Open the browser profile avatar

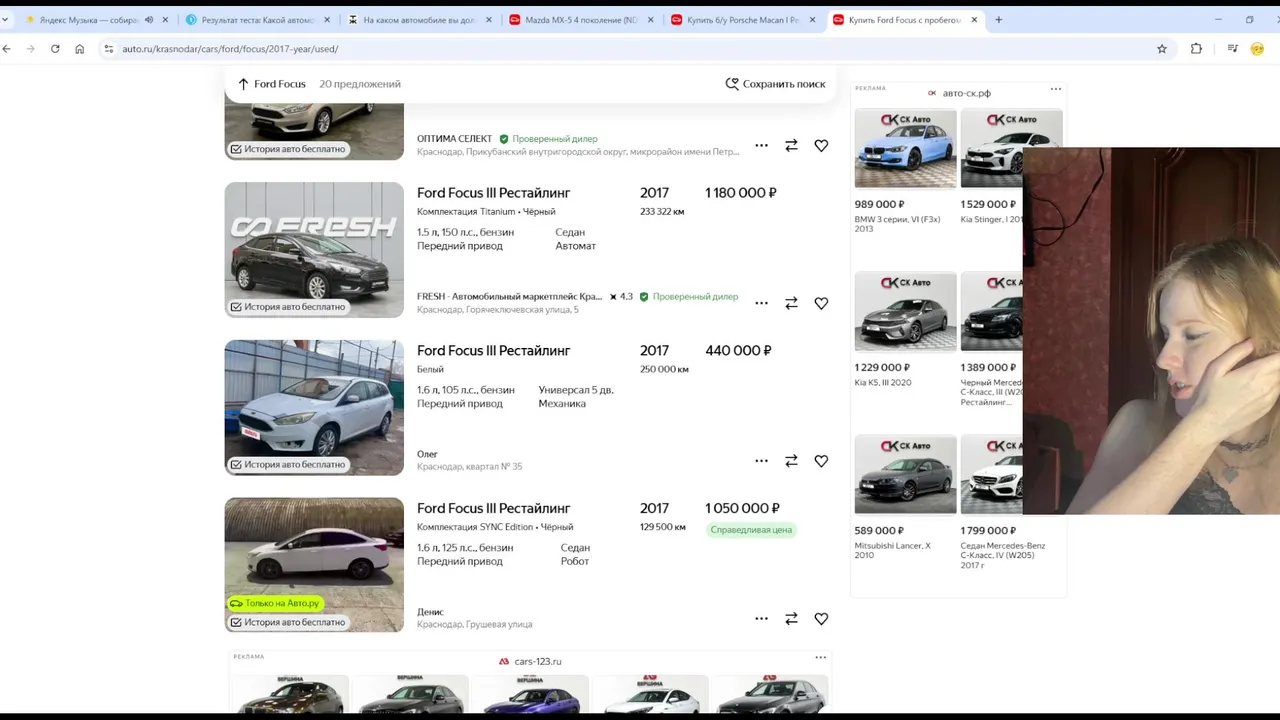click(x=1258, y=49)
